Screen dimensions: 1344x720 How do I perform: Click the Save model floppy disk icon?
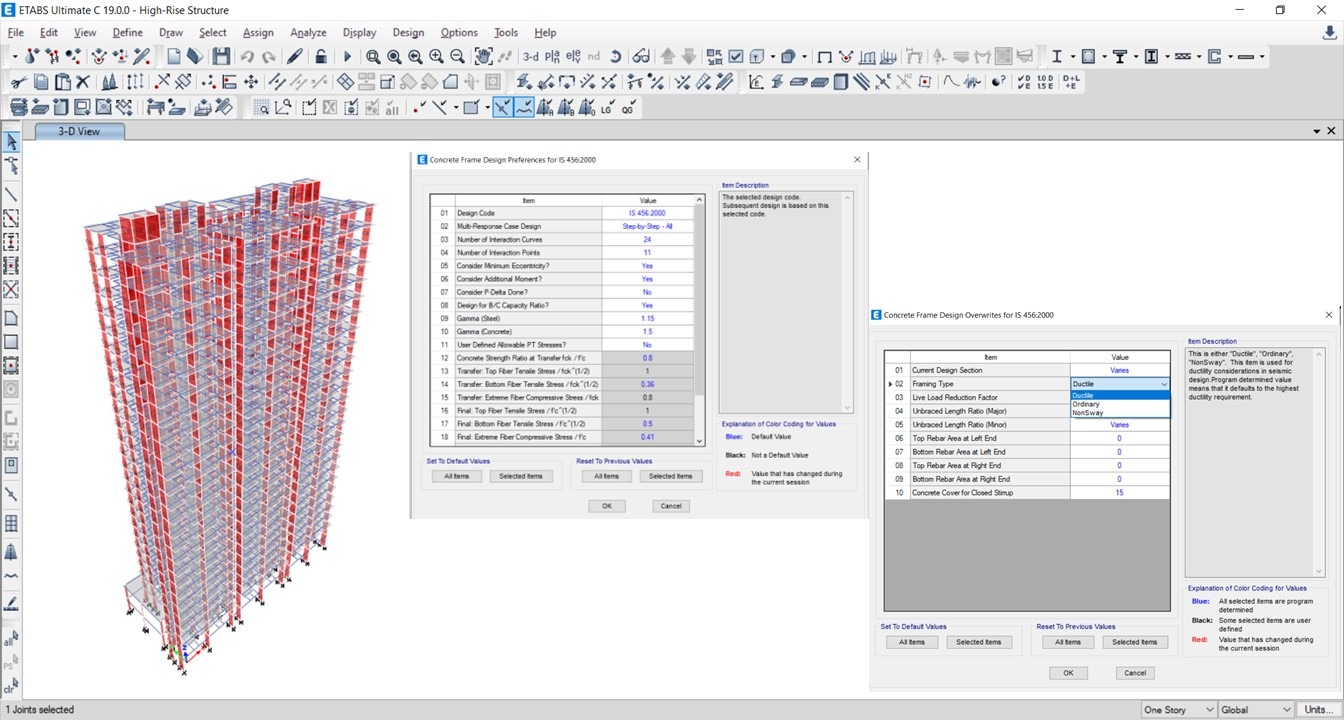(x=221, y=57)
